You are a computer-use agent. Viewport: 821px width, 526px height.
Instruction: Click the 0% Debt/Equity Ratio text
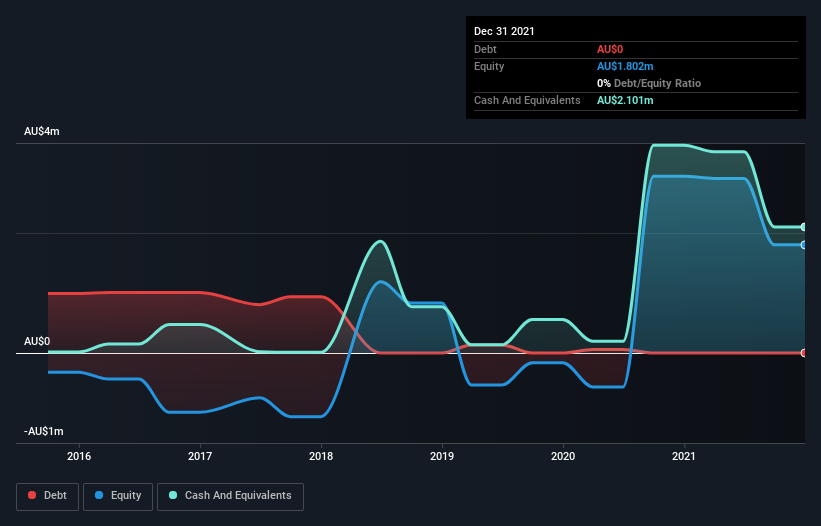click(x=649, y=83)
